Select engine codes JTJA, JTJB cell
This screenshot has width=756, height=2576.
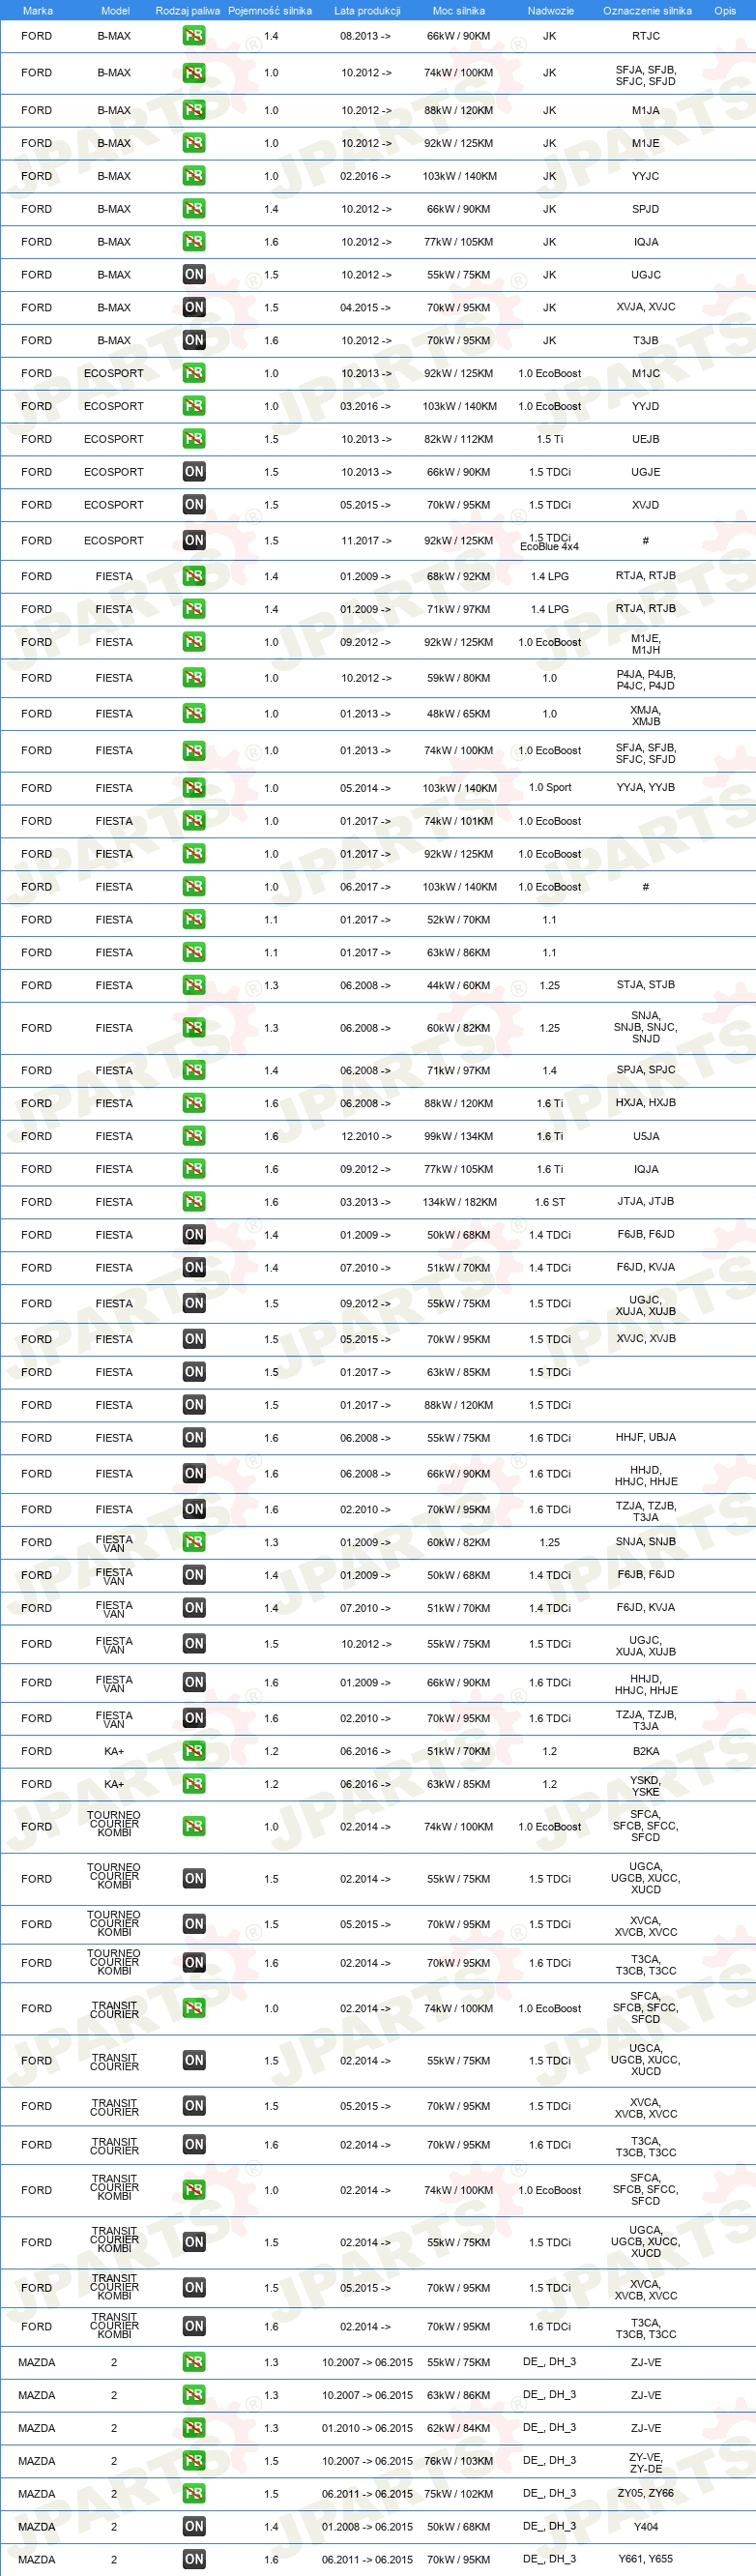646,1202
